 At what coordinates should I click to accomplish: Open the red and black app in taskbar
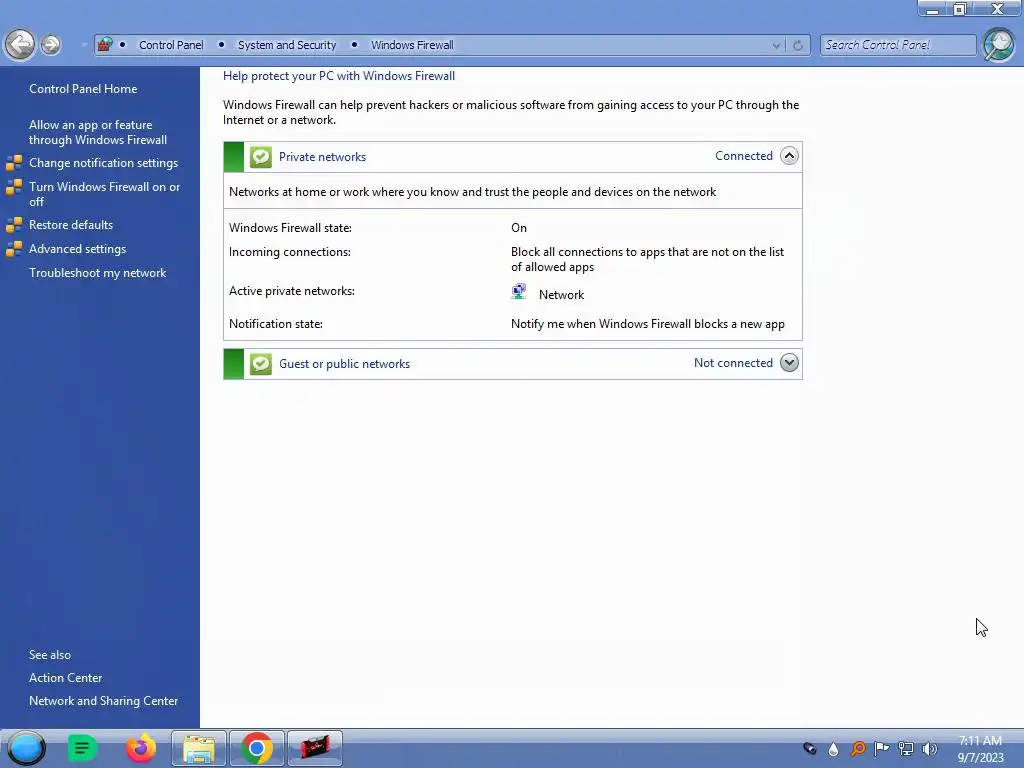pyautogui.click(x=315, y=748)
